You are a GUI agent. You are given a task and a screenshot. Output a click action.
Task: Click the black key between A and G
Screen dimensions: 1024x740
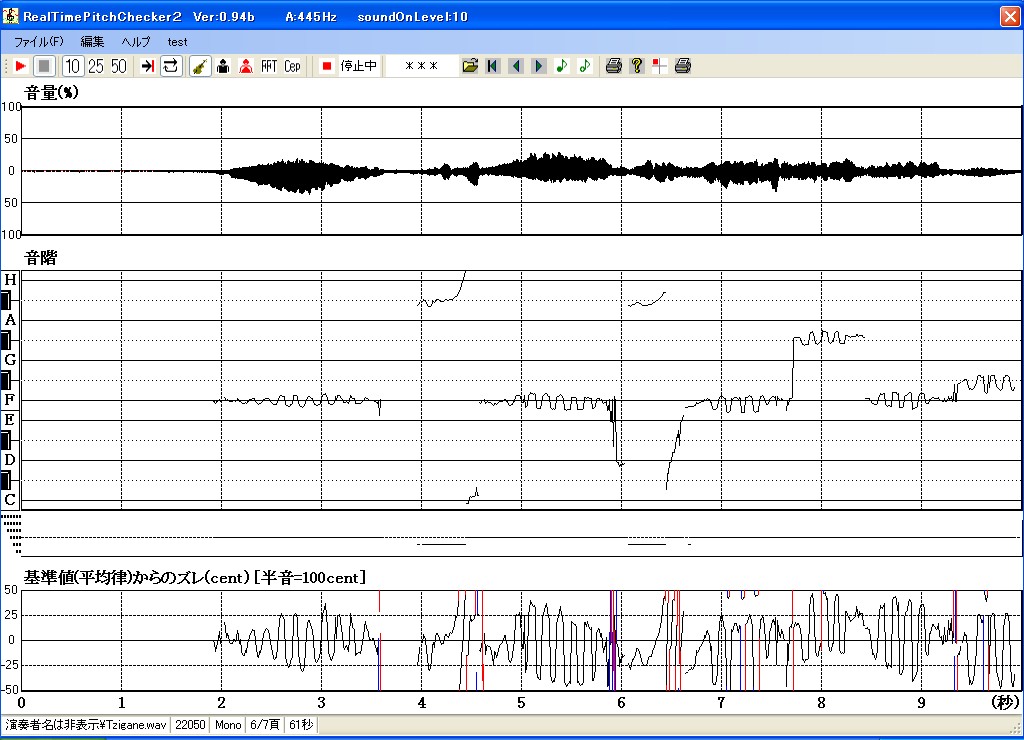point(6,340)
